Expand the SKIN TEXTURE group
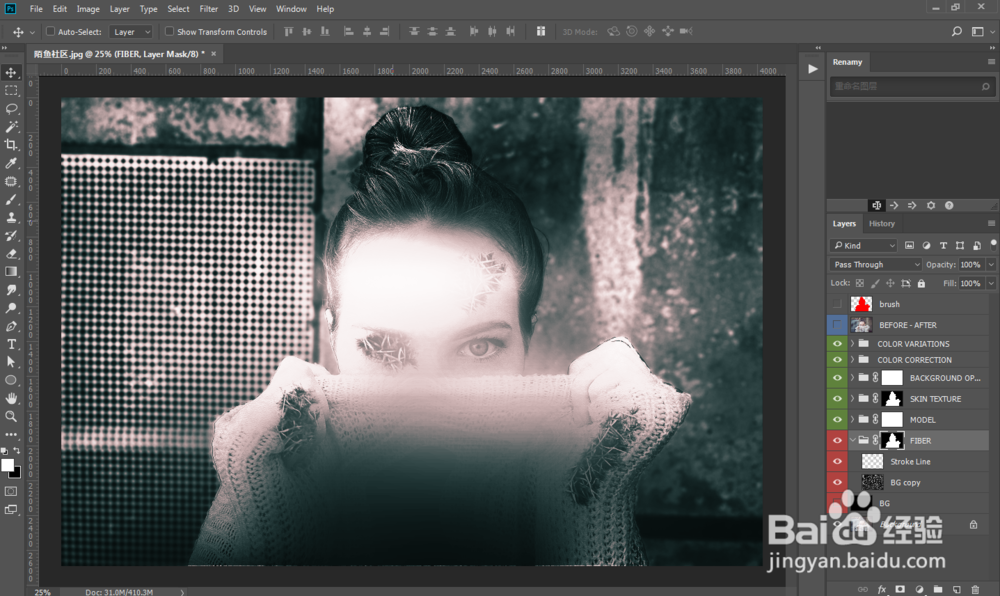This screenshot has width=1000, height=596. coord(852,399)
